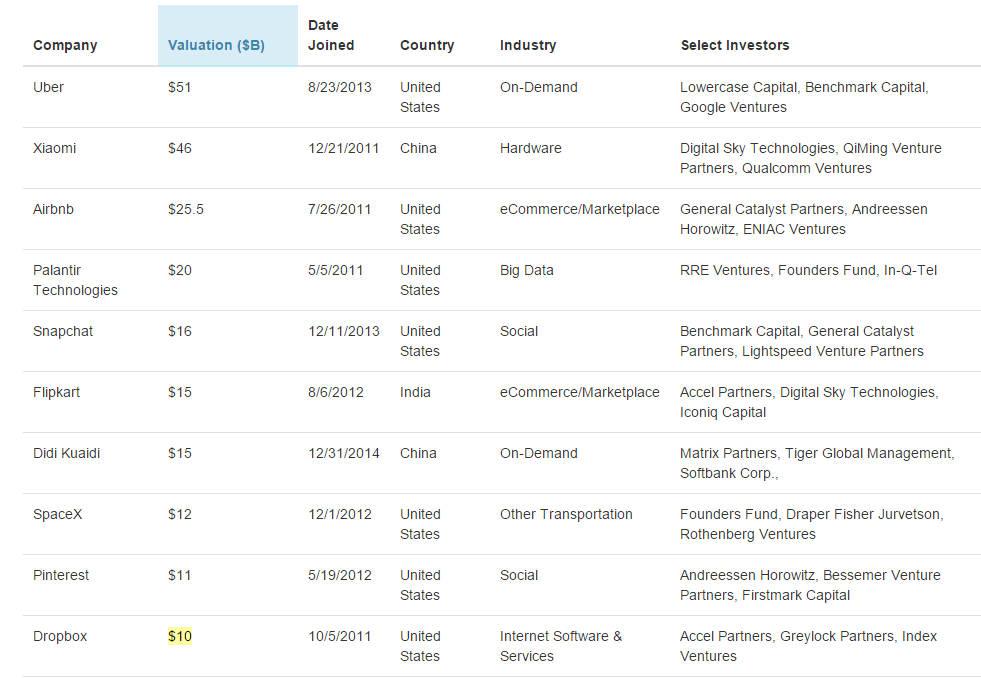Viewport: 981px width, 678px height.
Task: Click the Pinterest company name
Action: point(61,575)
